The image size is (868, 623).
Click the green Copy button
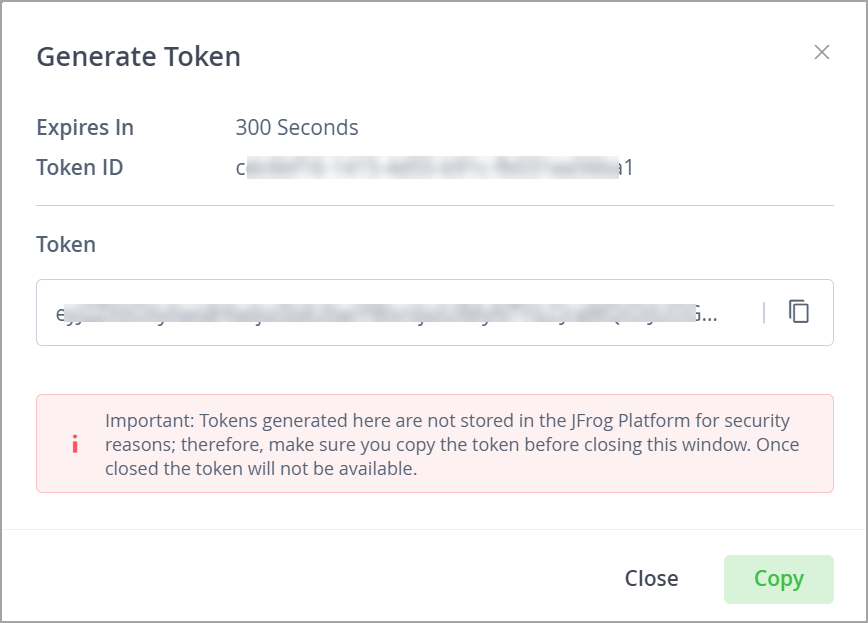click(x=779, y=579)
